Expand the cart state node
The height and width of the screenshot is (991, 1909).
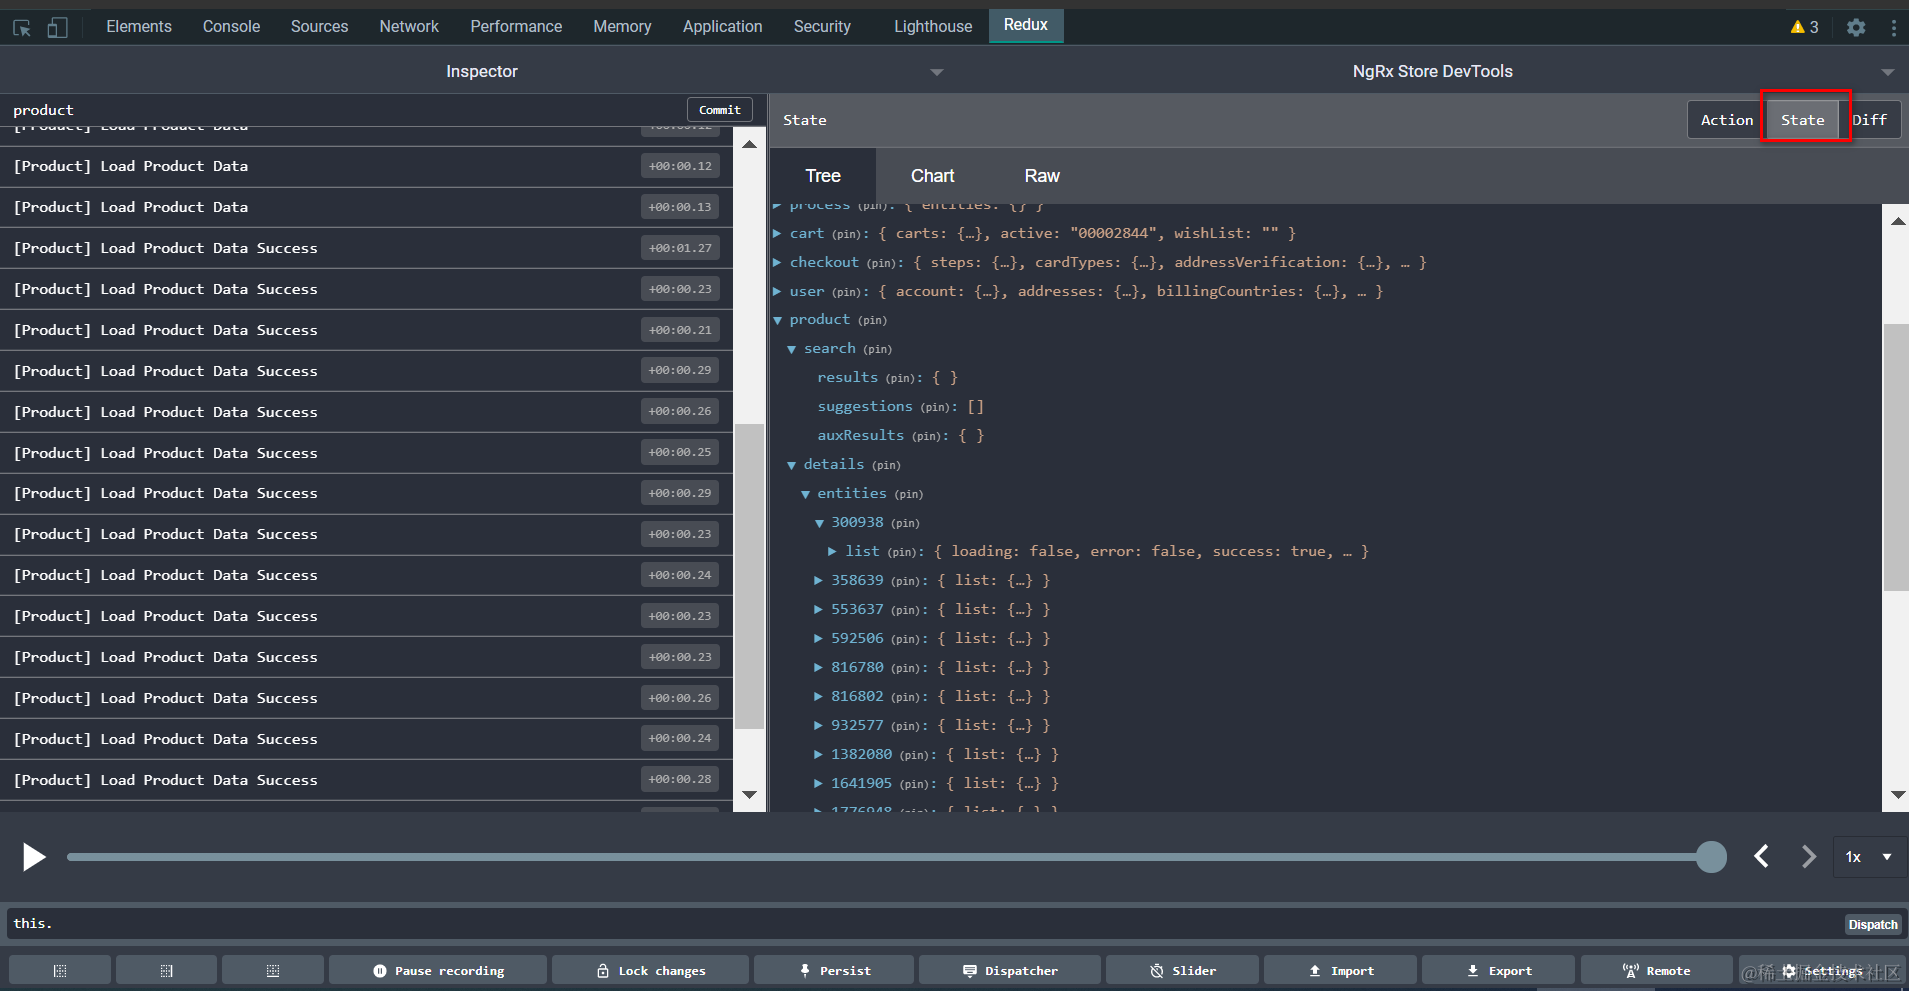[777, 233]
